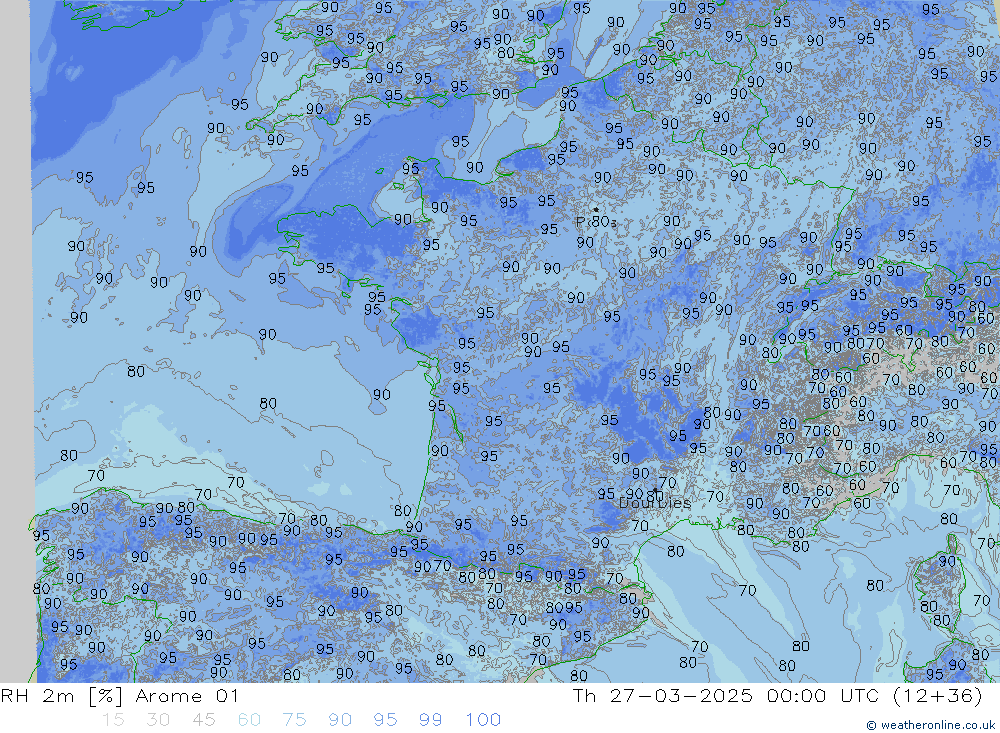
Task: Click the black Paris location dot
Action: (x=596, y=209)
